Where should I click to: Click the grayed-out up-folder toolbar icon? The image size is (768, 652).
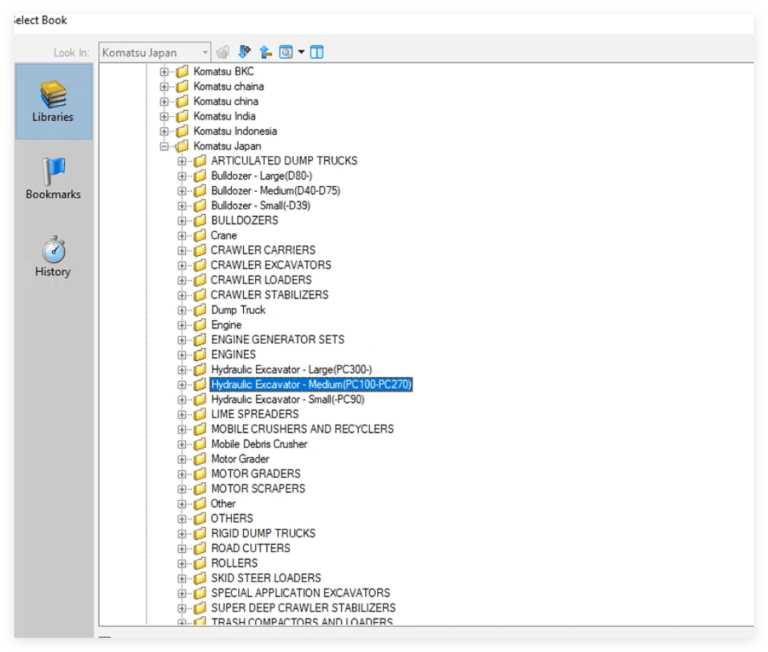[223, 52]
